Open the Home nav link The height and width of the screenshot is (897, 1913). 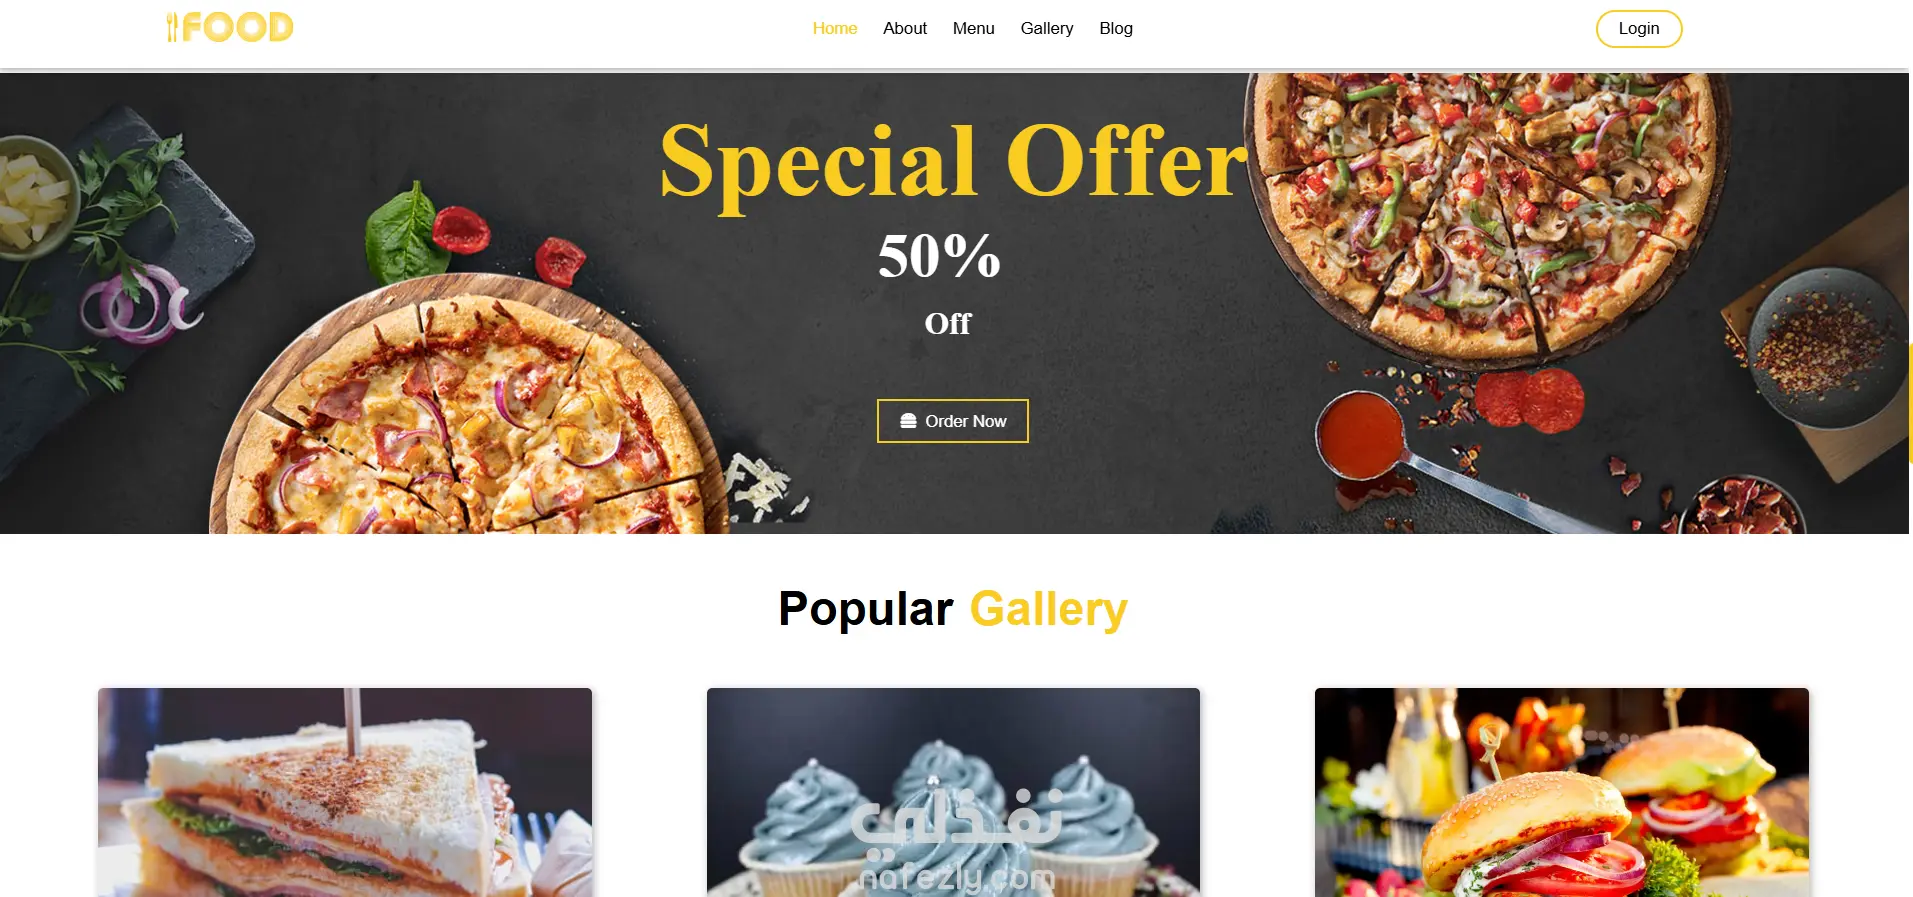pyautogui.click(x=834, y=28)
